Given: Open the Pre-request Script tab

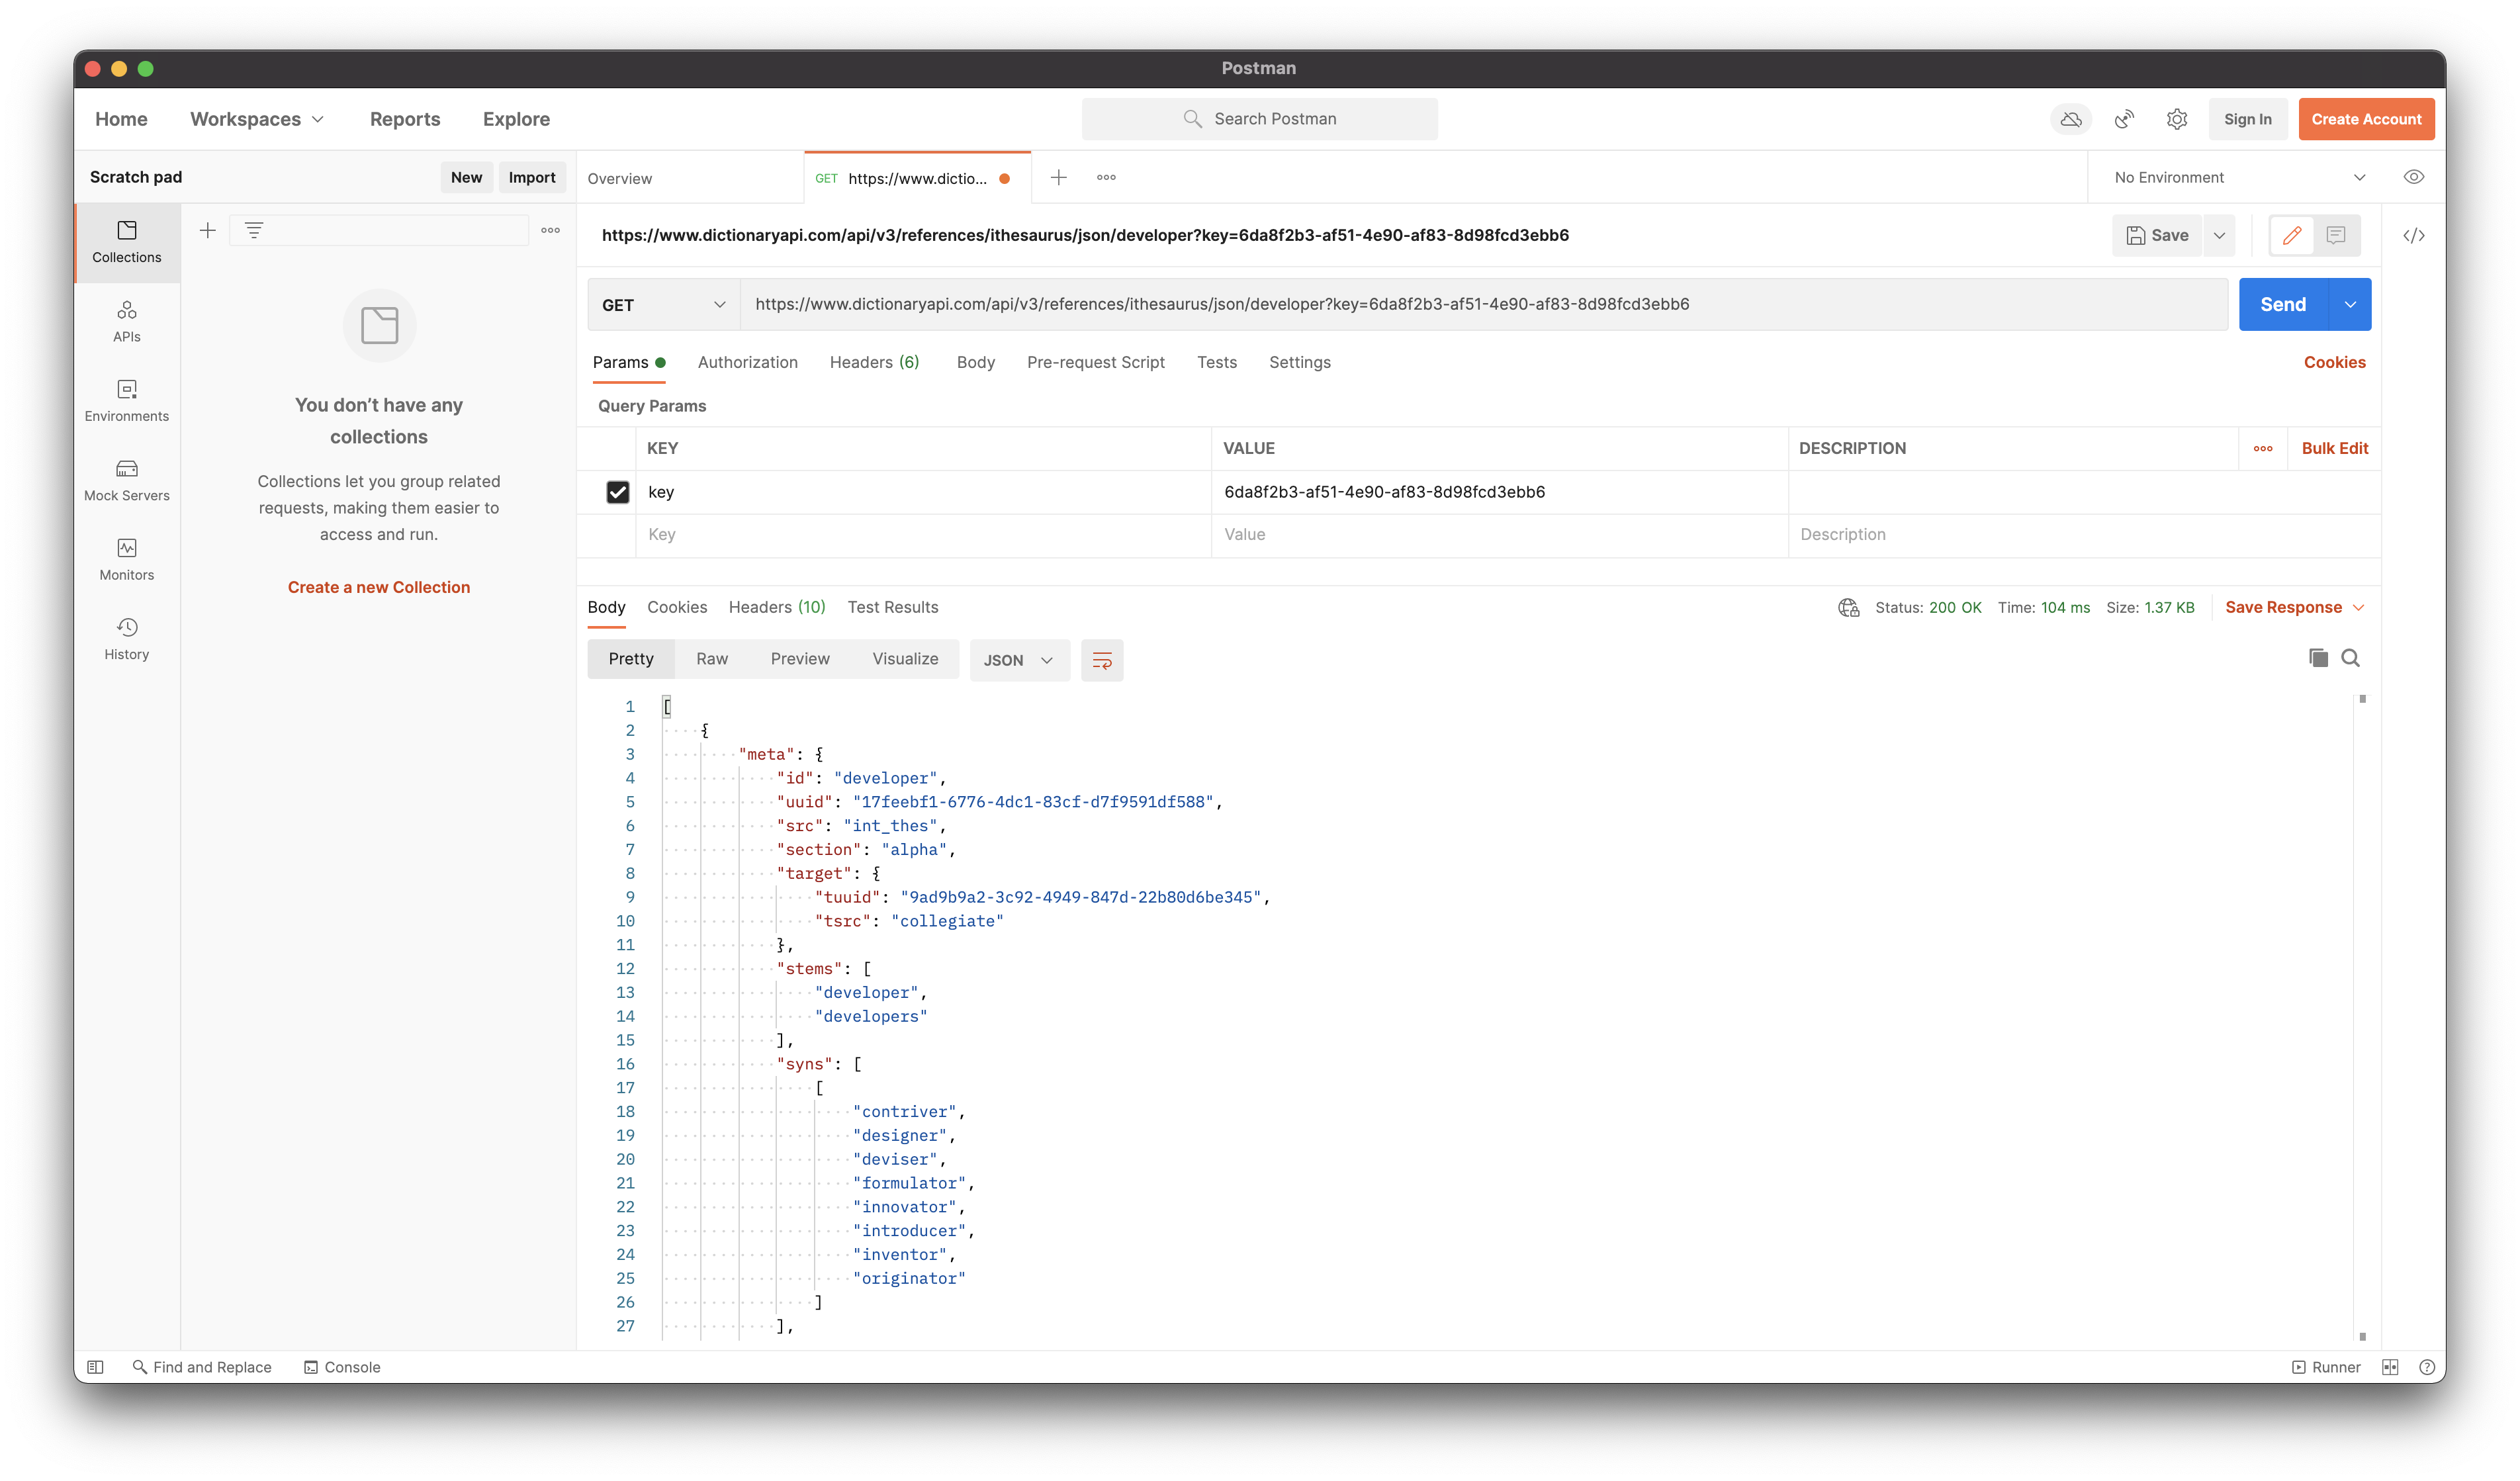Looking at the screenshot, I should 1095,362.
